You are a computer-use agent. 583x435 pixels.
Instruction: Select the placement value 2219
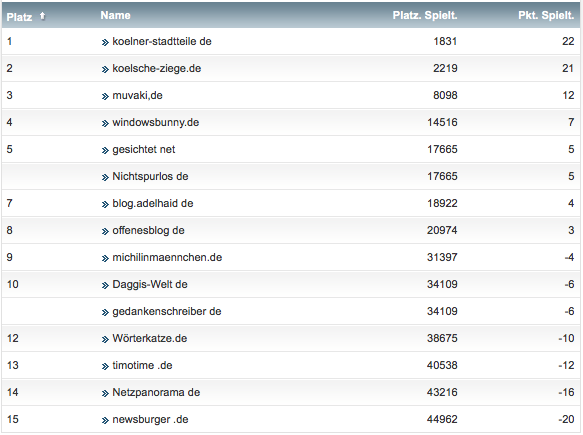[445, 68]
